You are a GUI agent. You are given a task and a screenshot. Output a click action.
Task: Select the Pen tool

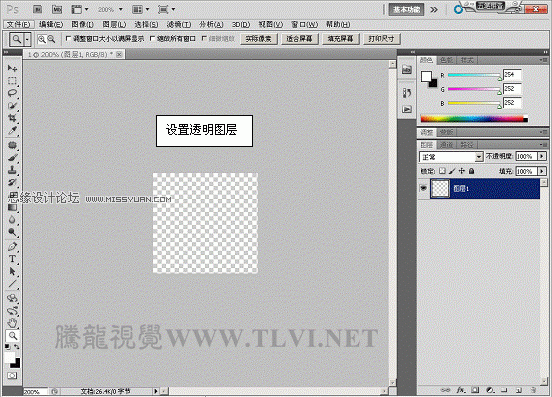click(12, 246)
